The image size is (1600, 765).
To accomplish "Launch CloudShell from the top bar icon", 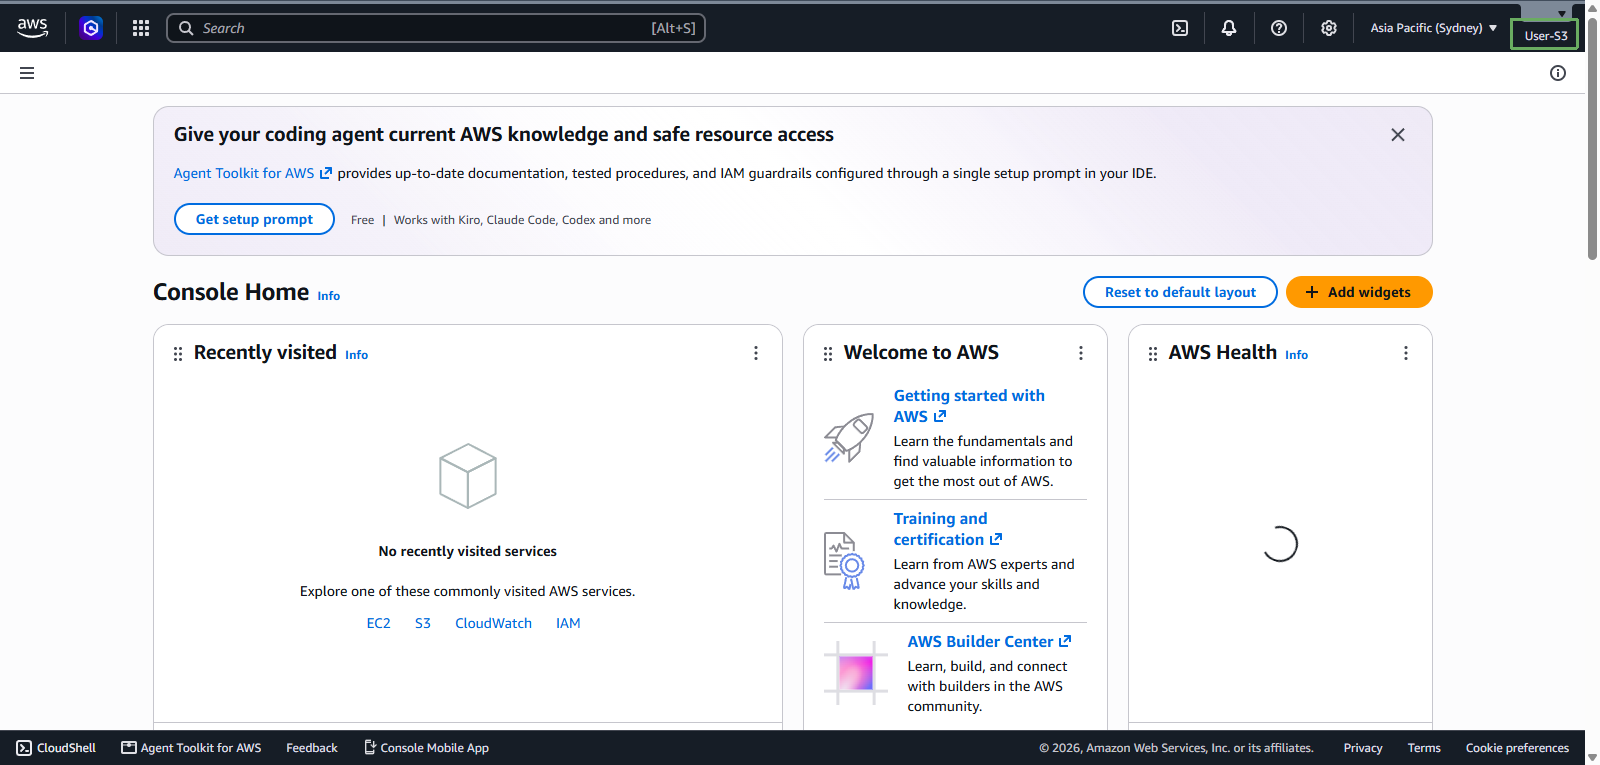I will [x=1180, y=28].
